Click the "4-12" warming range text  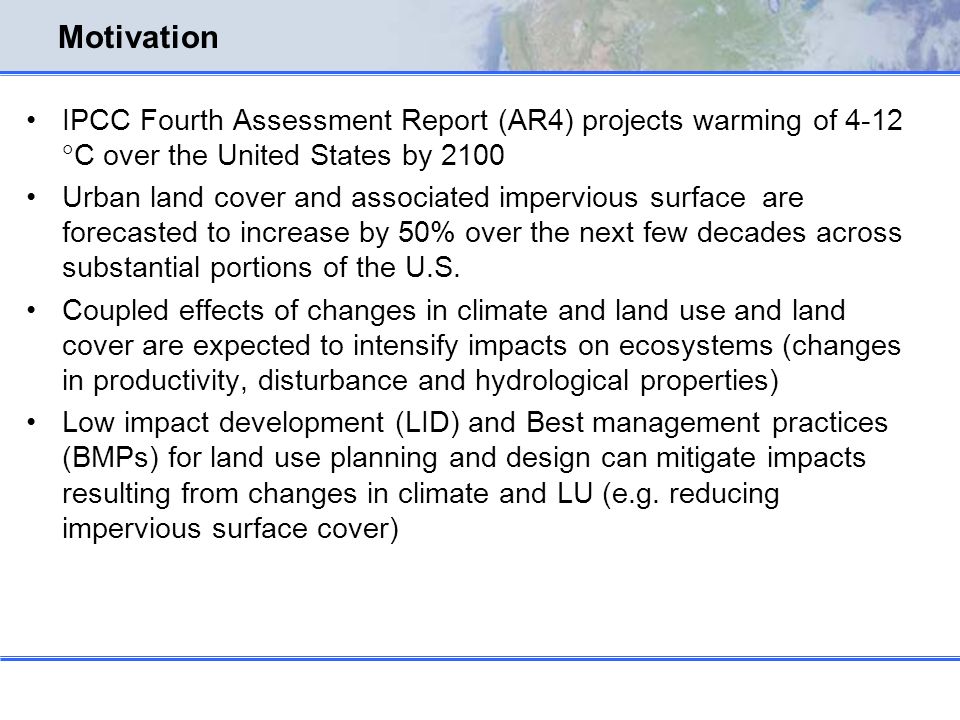pyautogui.click(x=874, y=120)
